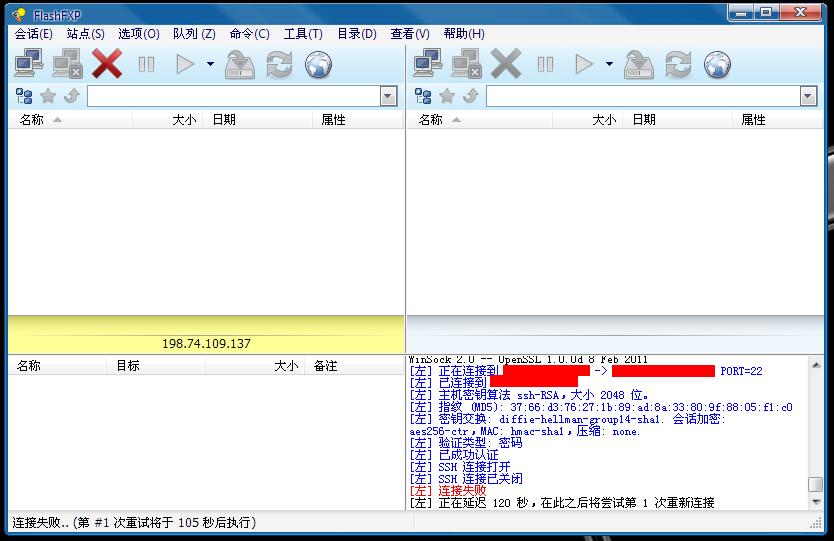Open the right pane transfer dropdown arrow
834x541 pixels.
[610, 64]
